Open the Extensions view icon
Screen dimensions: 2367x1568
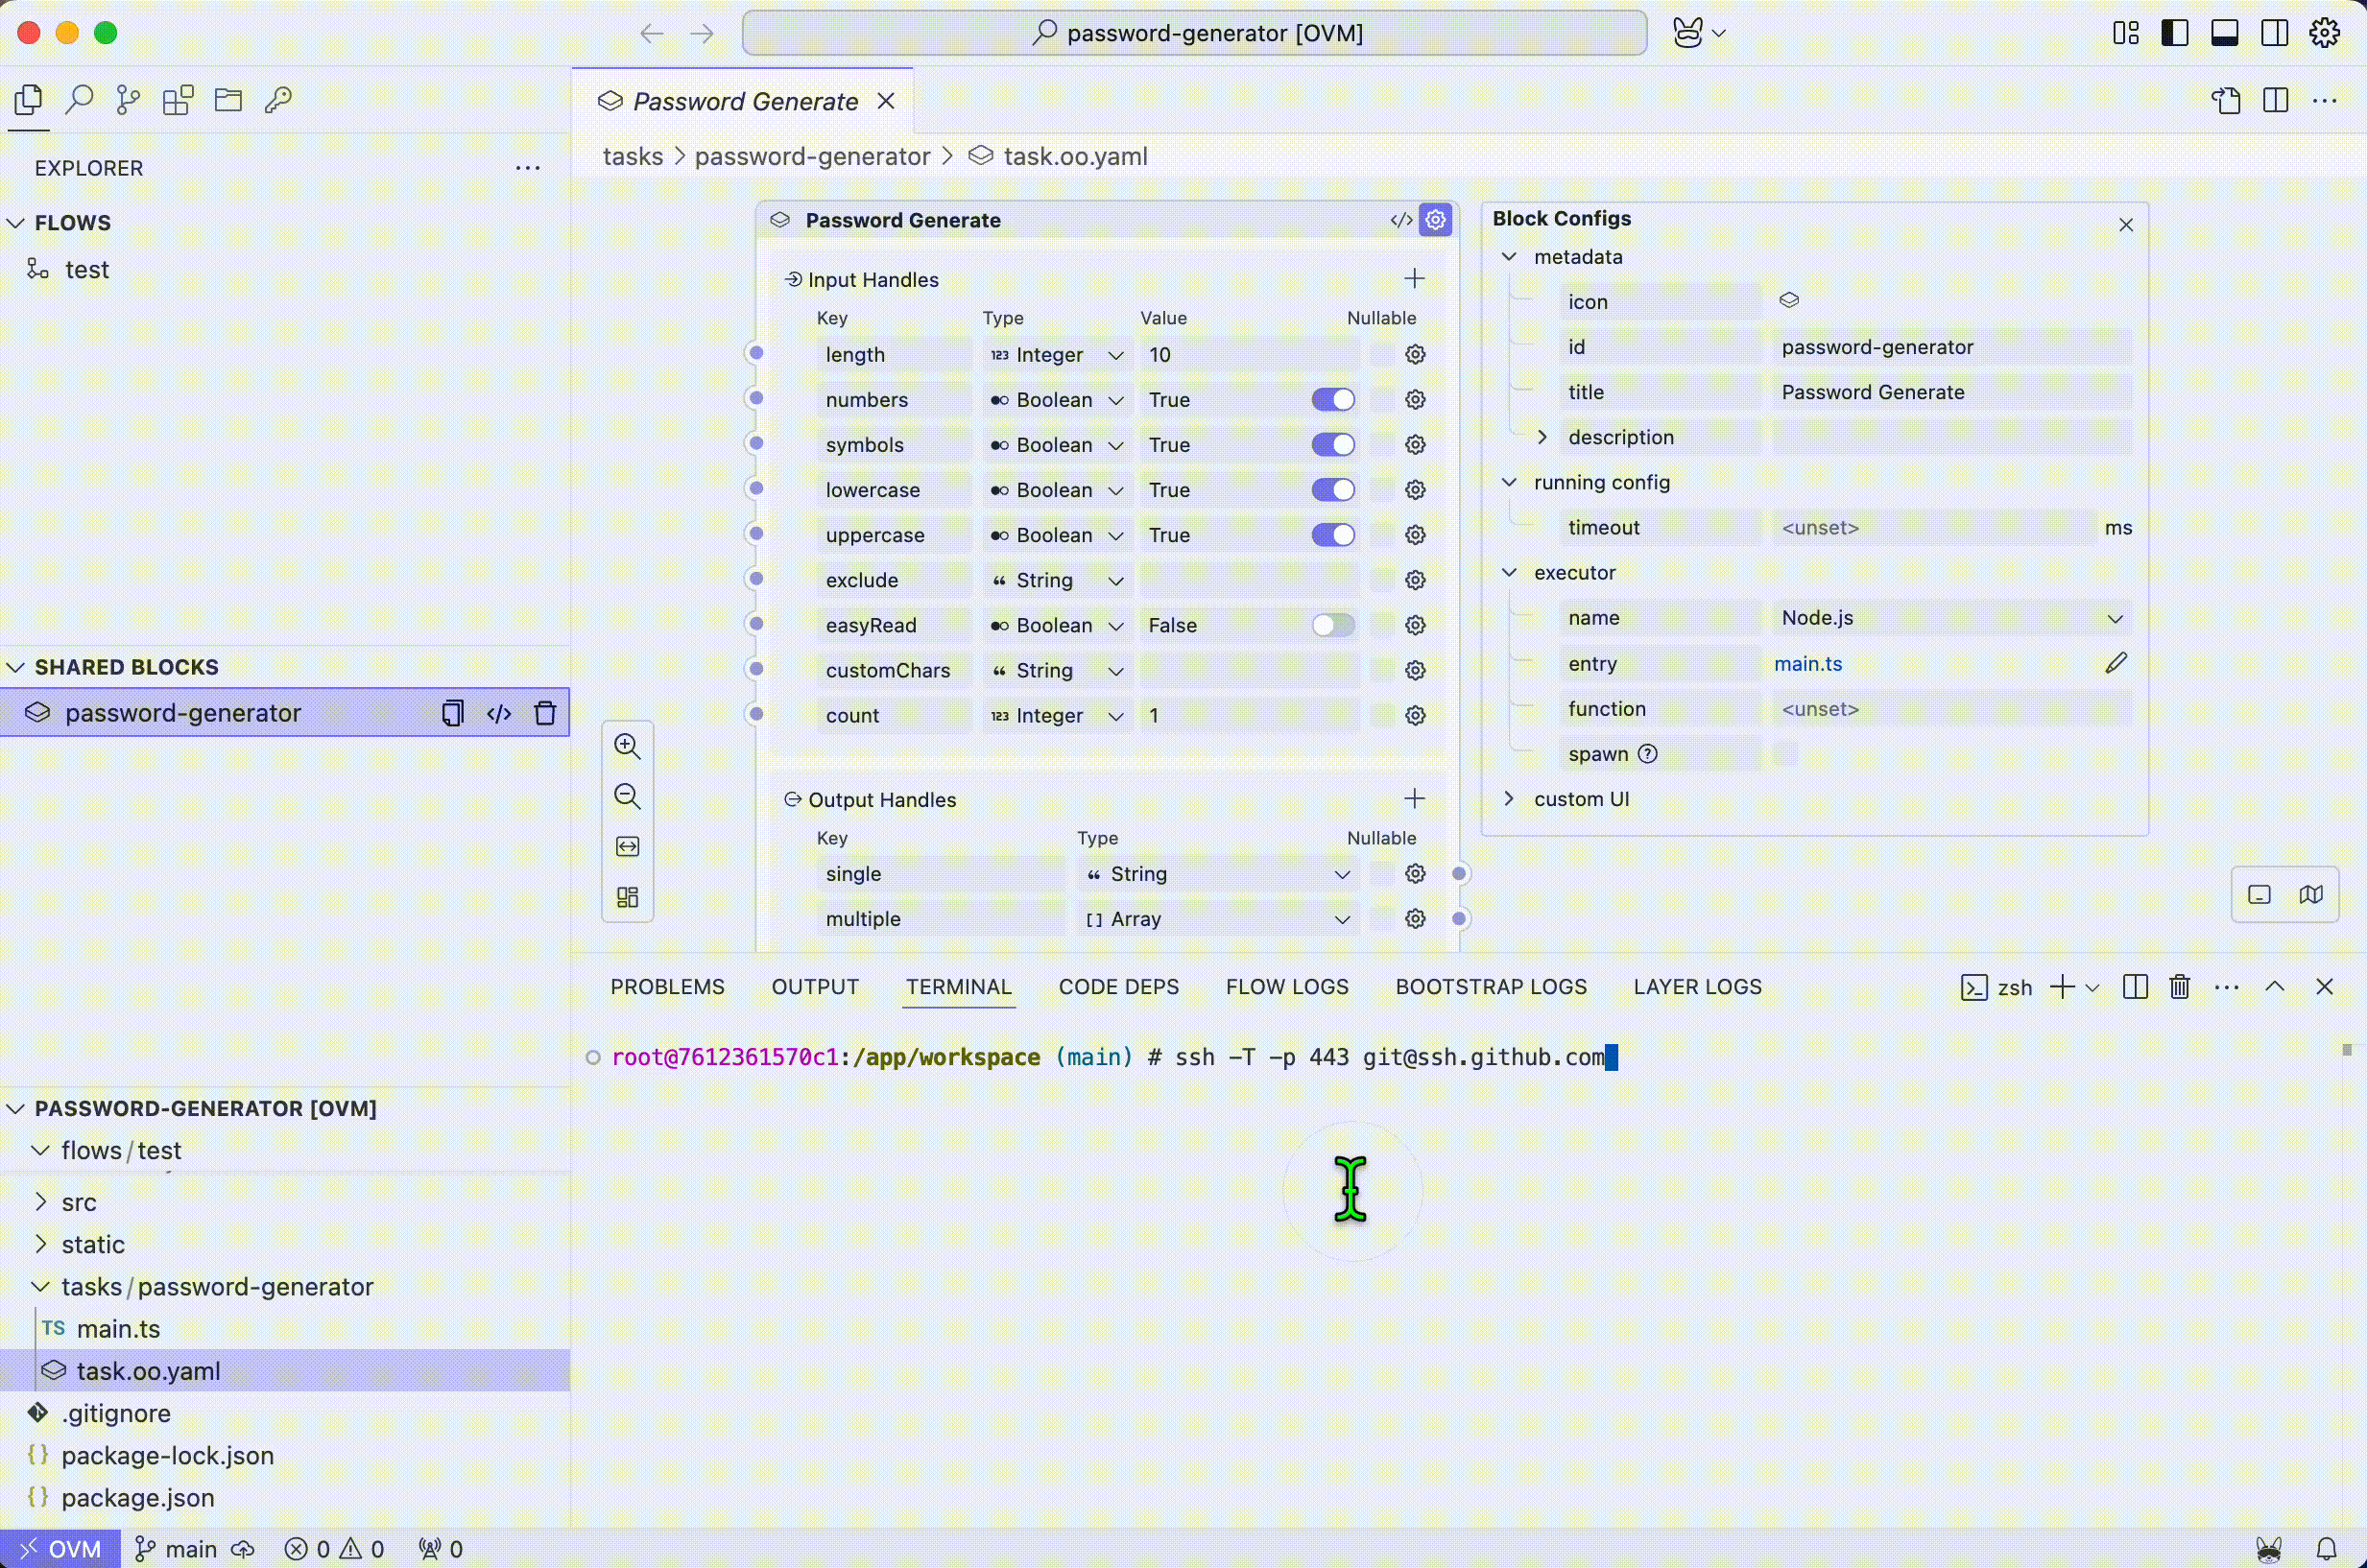click(x=178, y=100)
